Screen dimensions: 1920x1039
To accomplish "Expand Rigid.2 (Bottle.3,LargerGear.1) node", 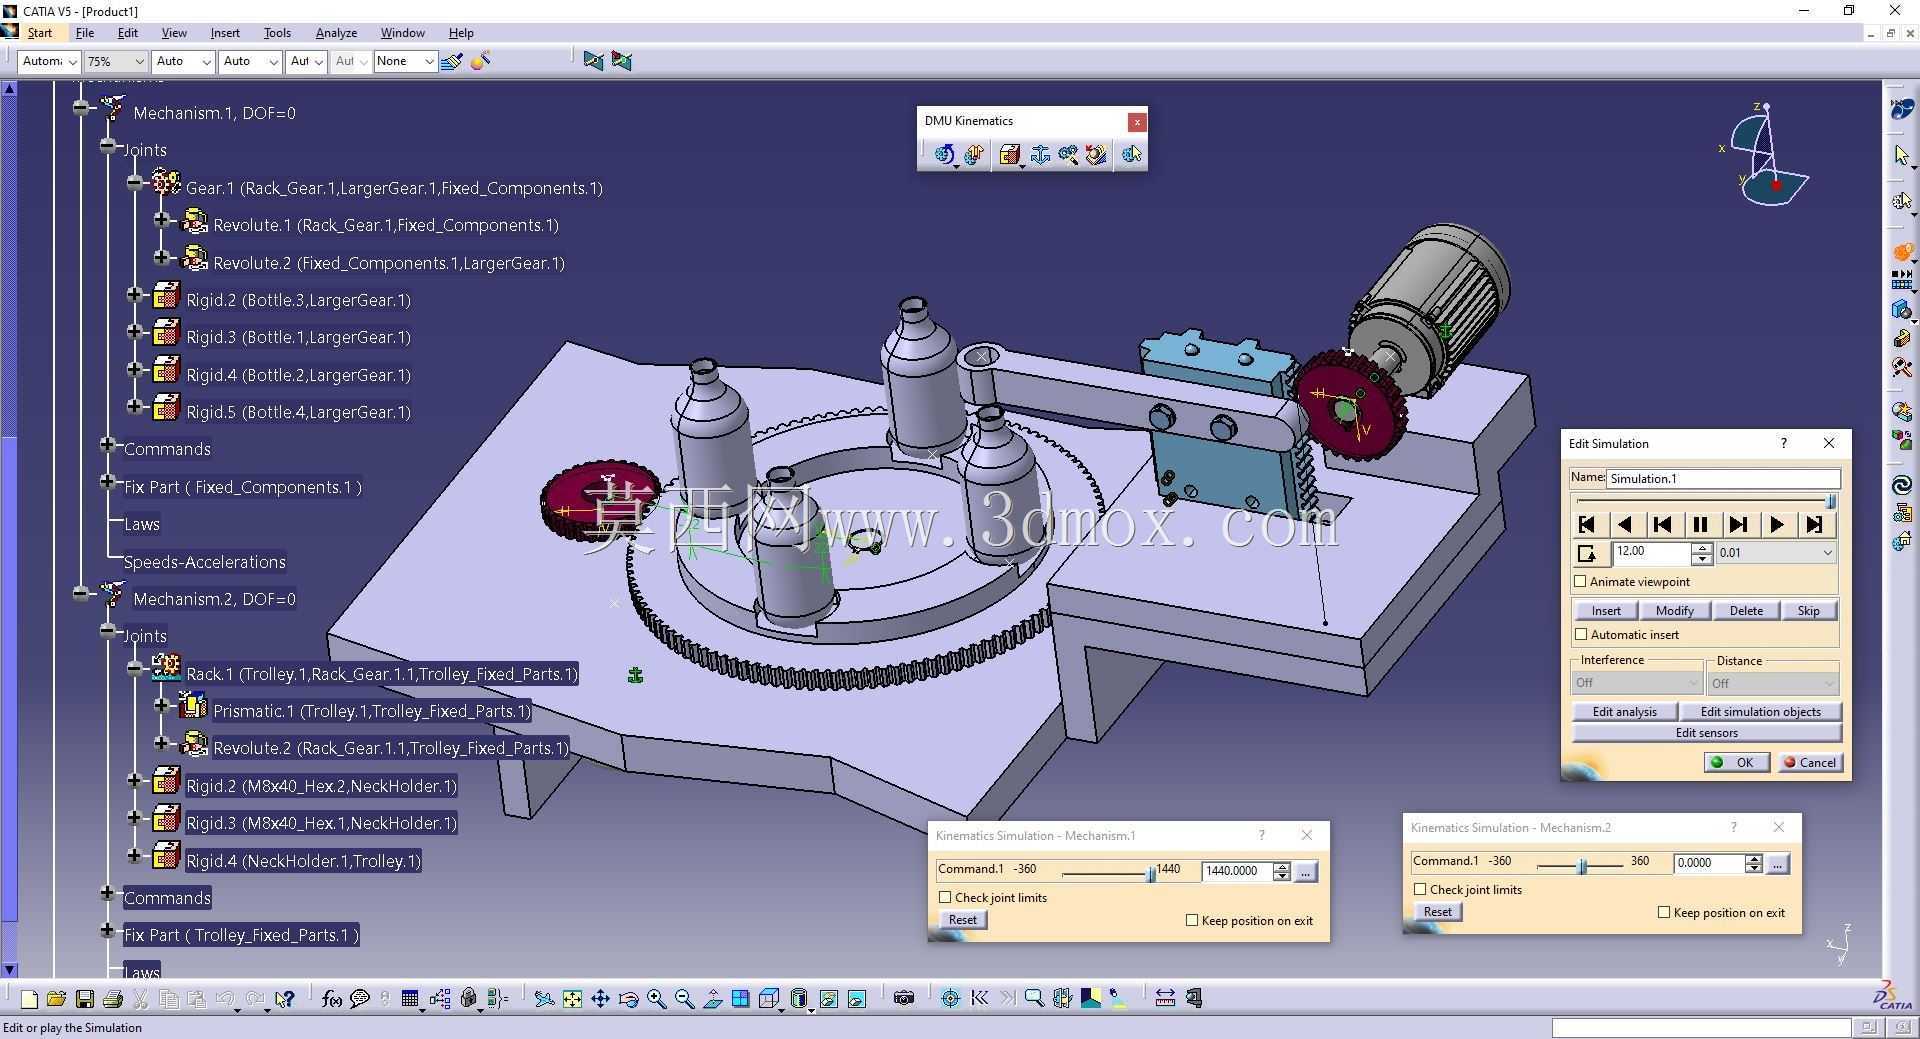I will tap(135, 295).
